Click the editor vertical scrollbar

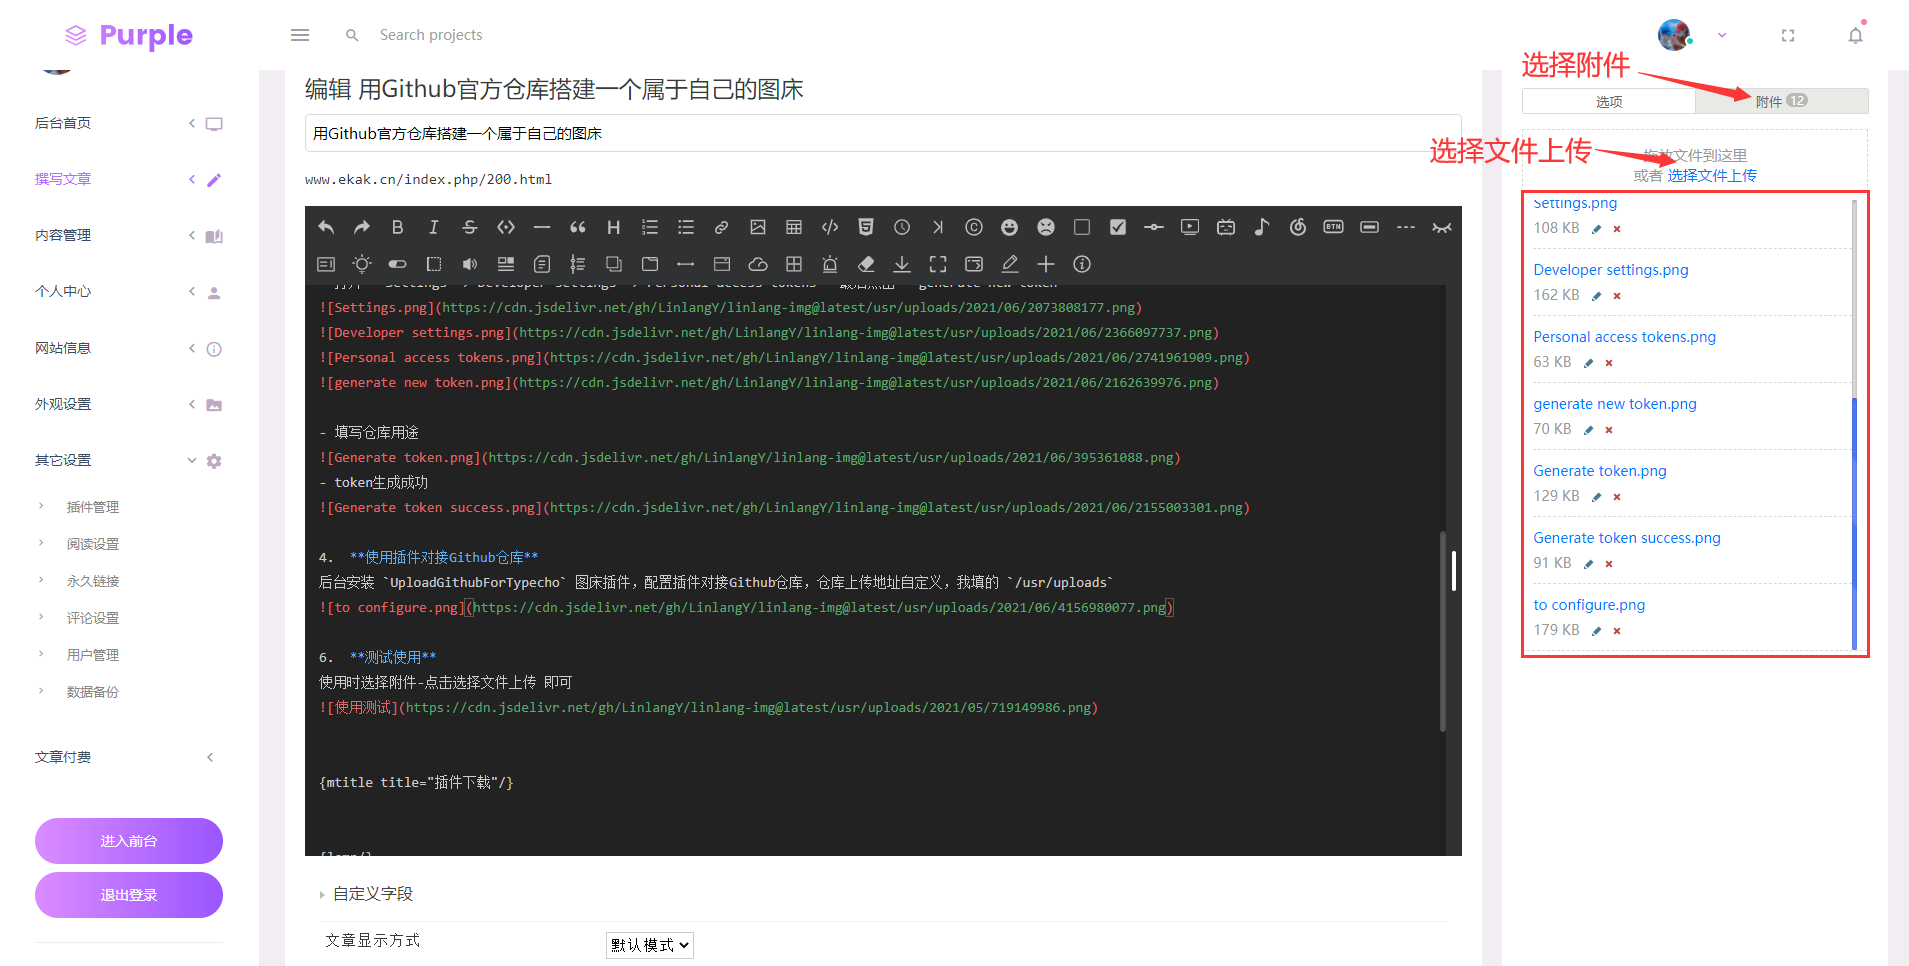pos(1443,632)
